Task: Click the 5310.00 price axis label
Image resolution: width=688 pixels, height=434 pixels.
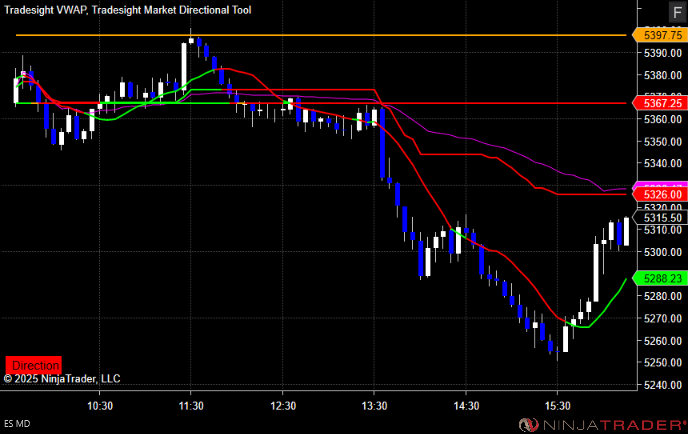Action: click(x=663, y=230)
